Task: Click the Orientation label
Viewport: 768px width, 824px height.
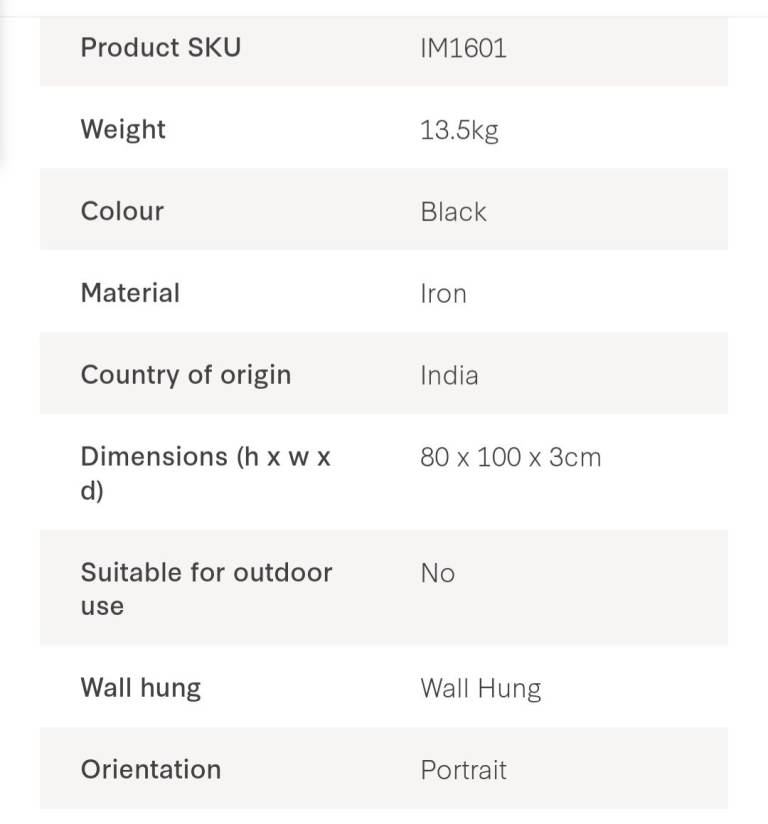Action: [151, 770]
